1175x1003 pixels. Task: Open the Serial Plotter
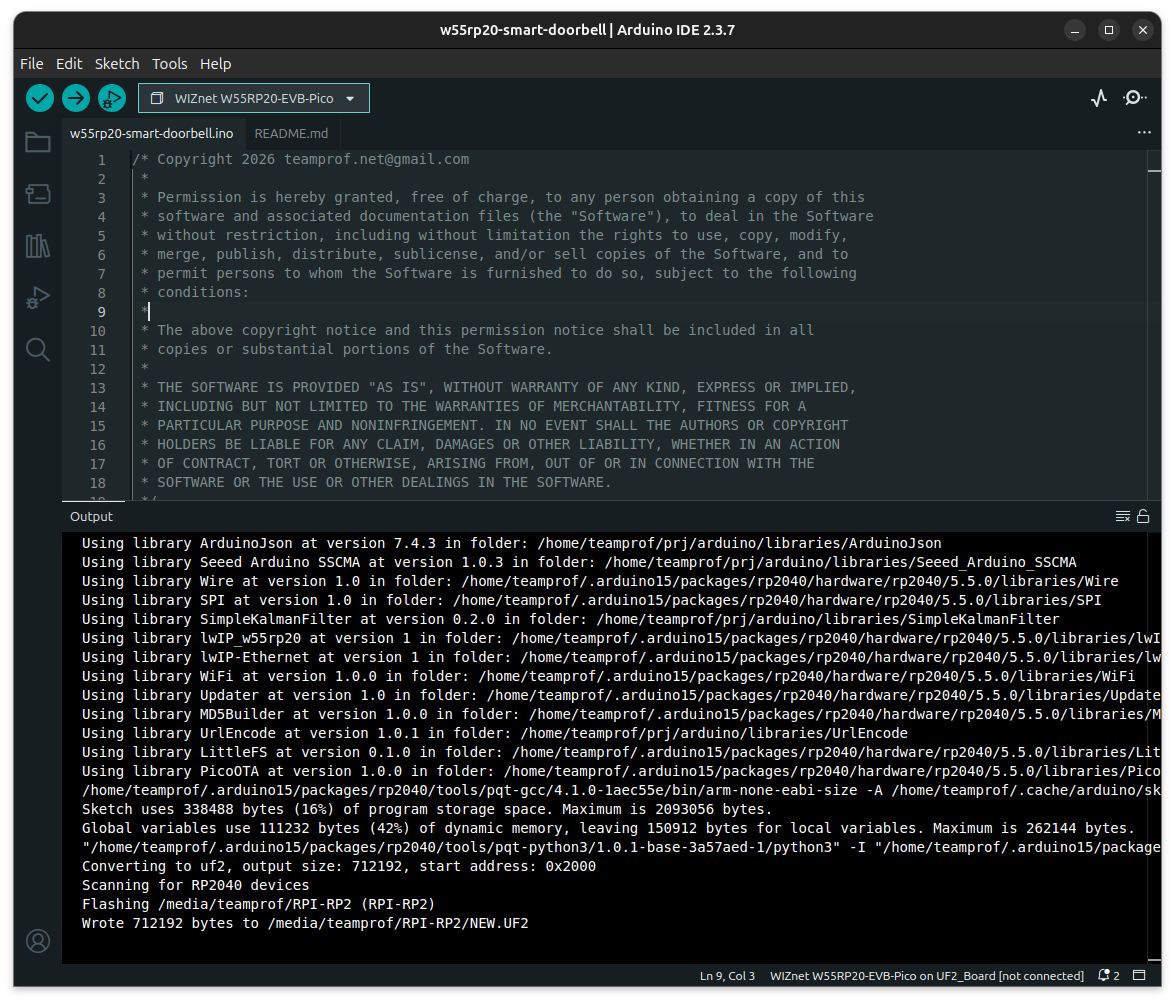(1099, 98)
